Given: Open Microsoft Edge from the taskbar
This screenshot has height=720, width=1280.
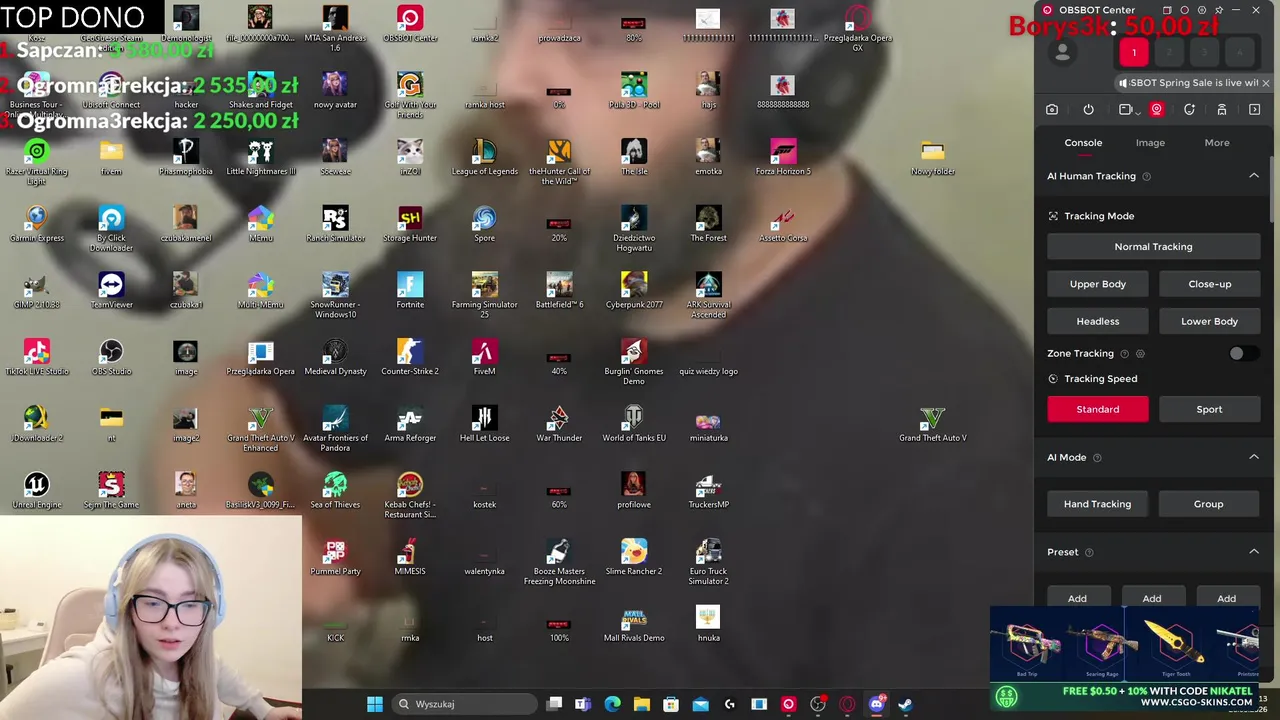Looking at the screenshot, I should pyautogui.click(x=612, y=704).
